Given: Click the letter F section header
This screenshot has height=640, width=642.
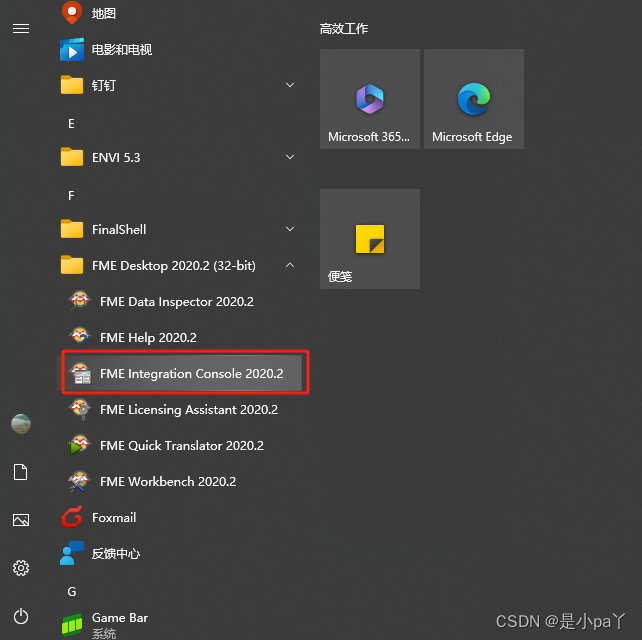Looking at the screenshot, I should [71, 196].
